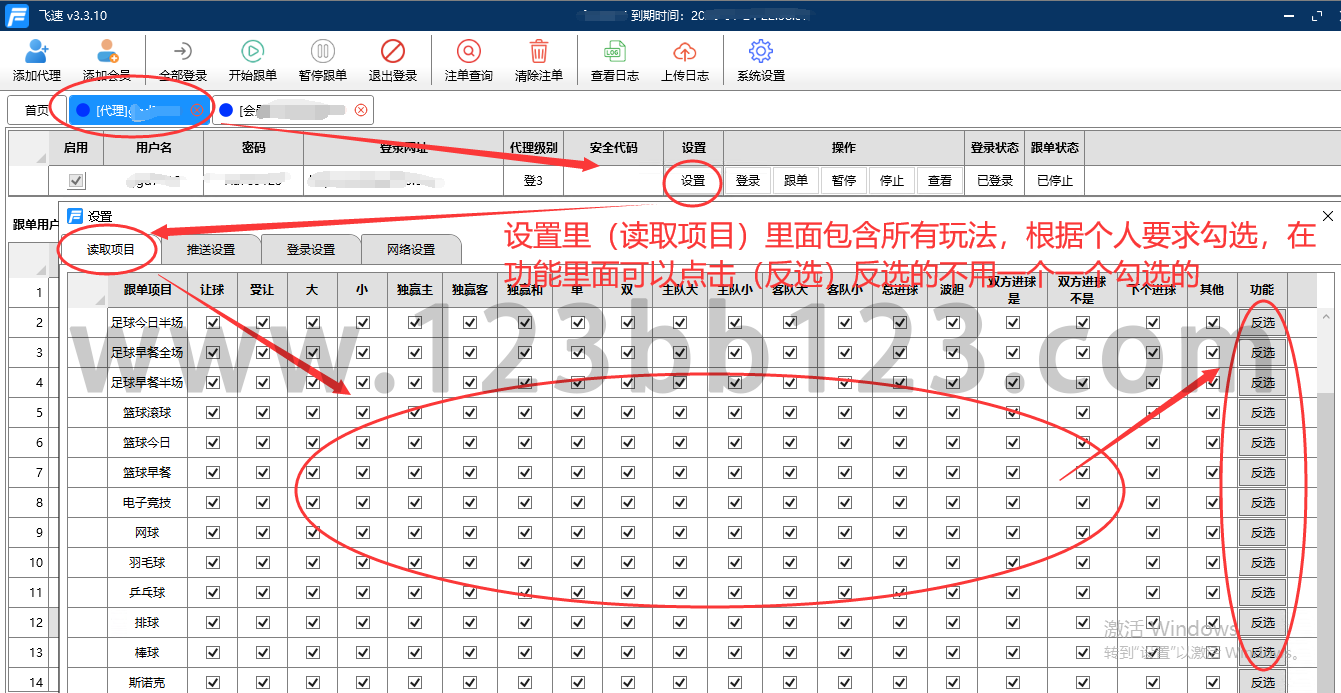Open the 登录设置 tab
This screenshot has width=1341, height=693.
pos(311,249)
